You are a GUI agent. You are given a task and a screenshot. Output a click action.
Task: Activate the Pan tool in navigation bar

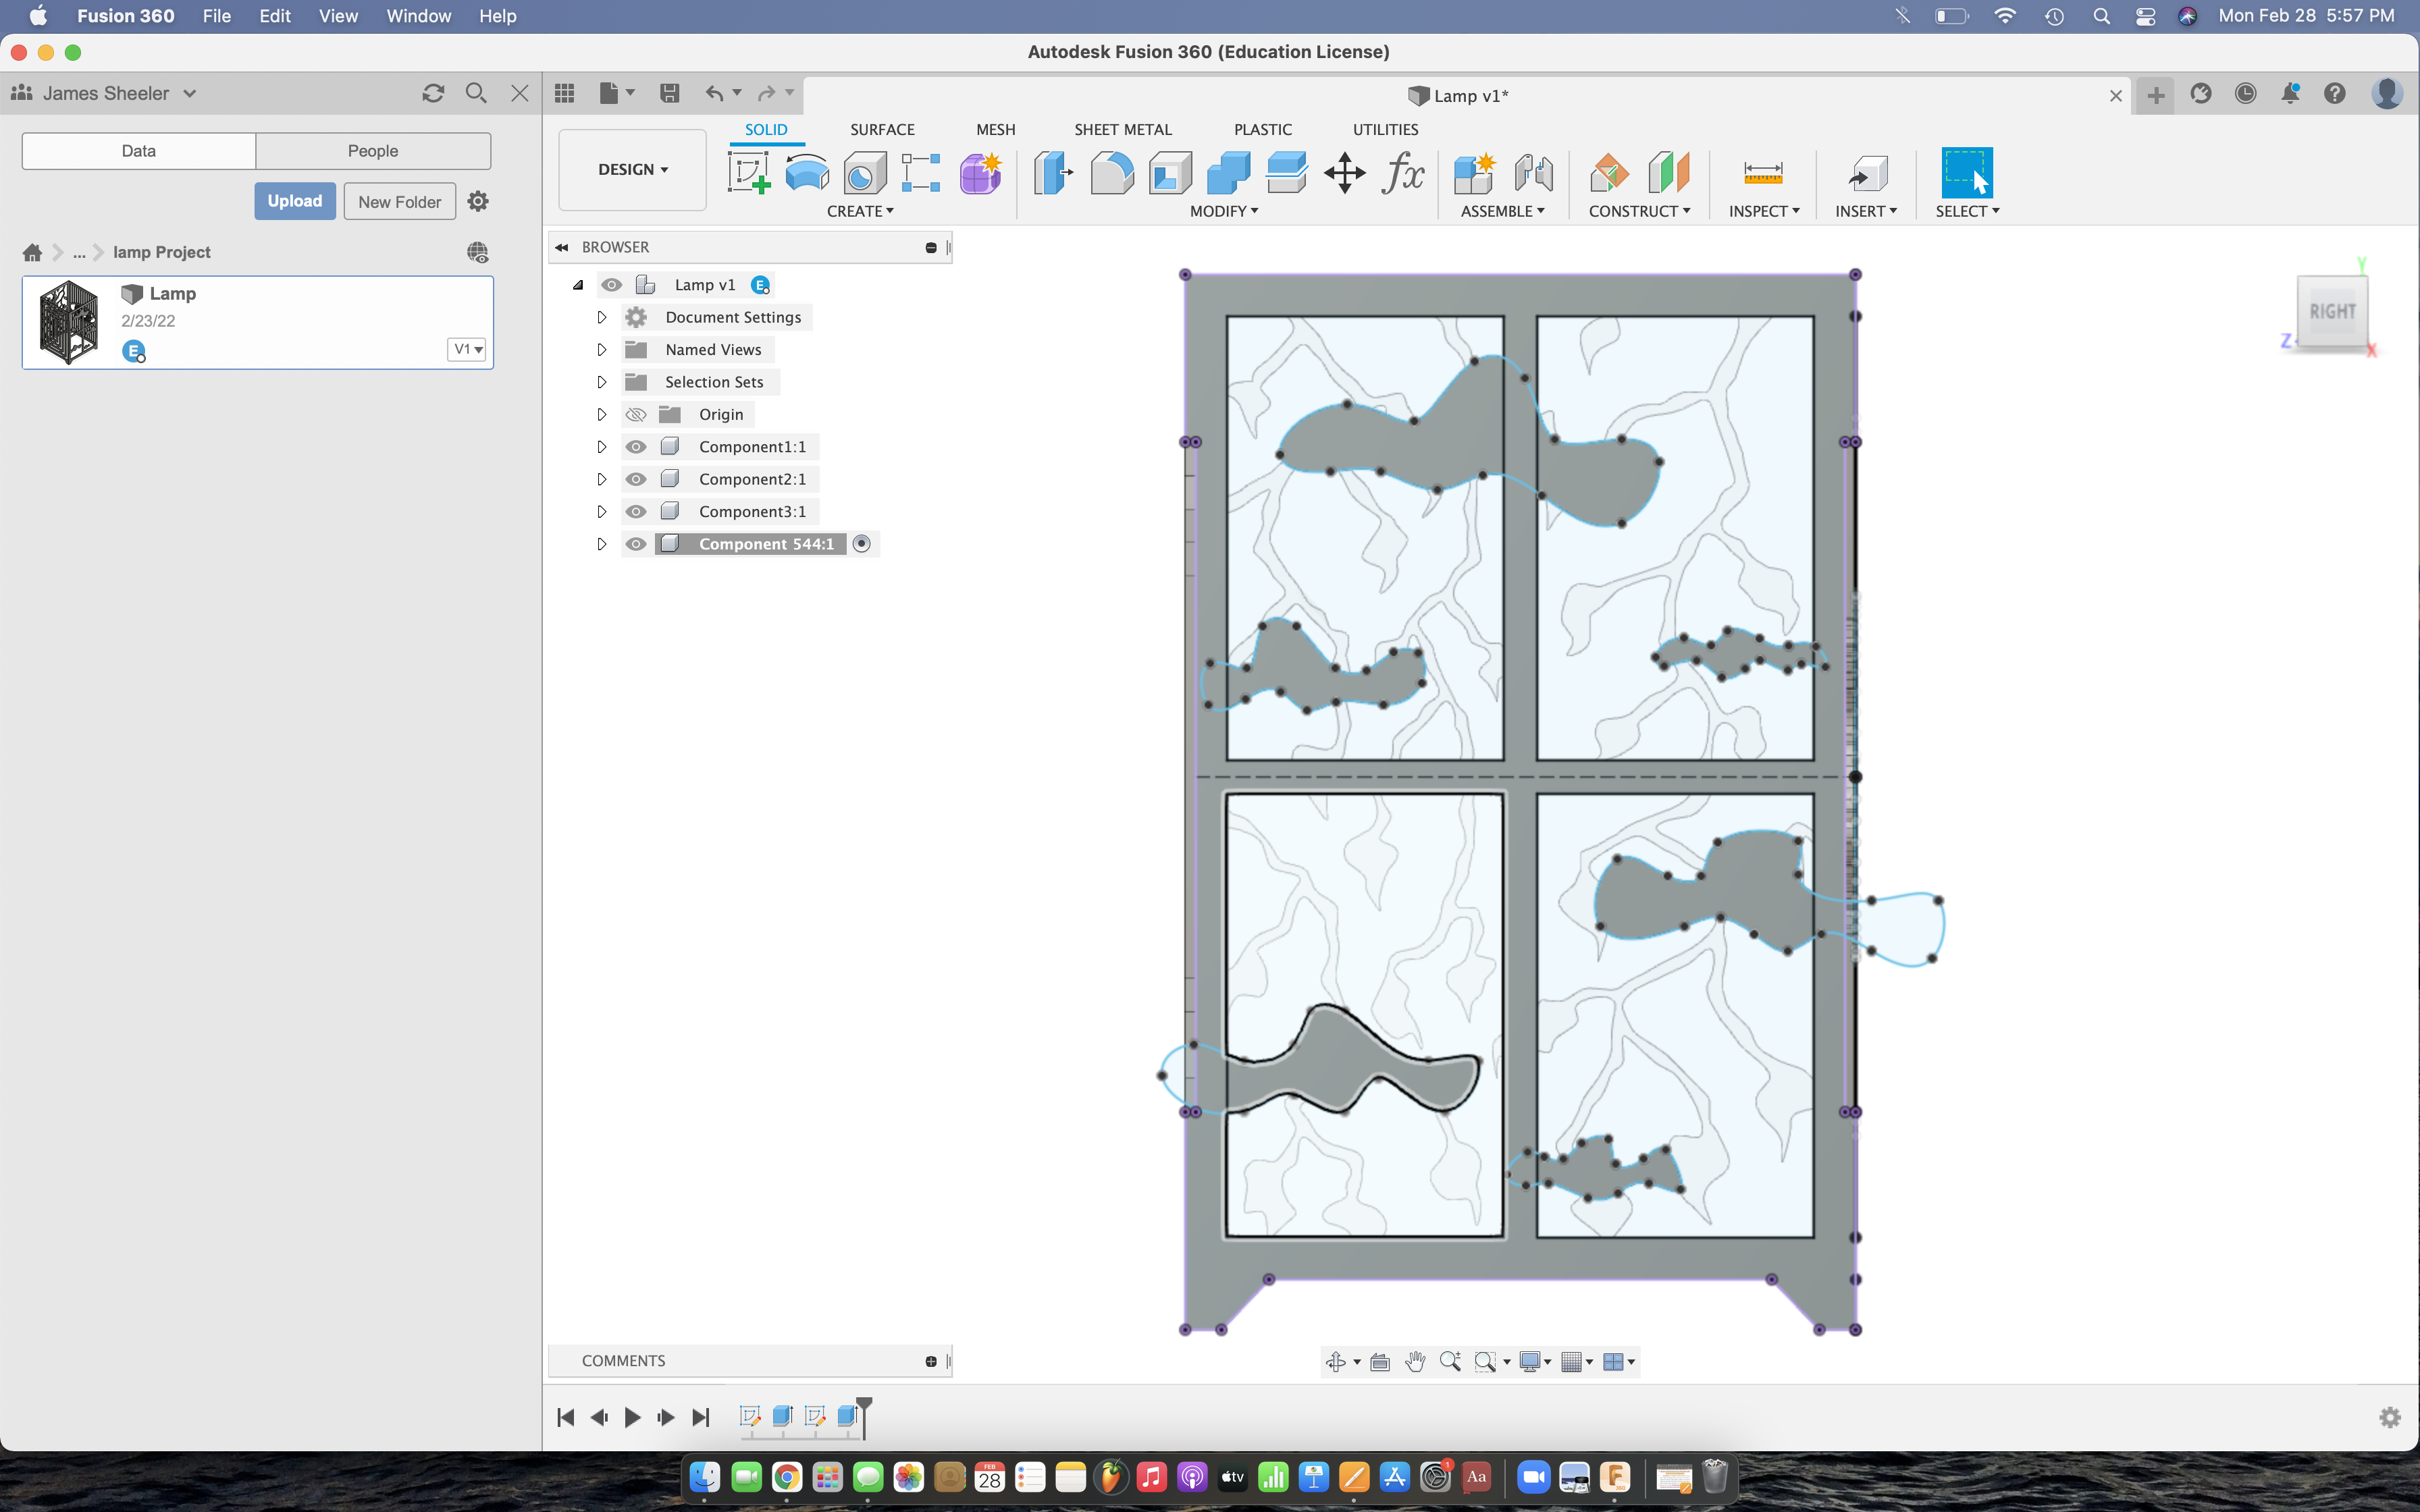1415,1361
